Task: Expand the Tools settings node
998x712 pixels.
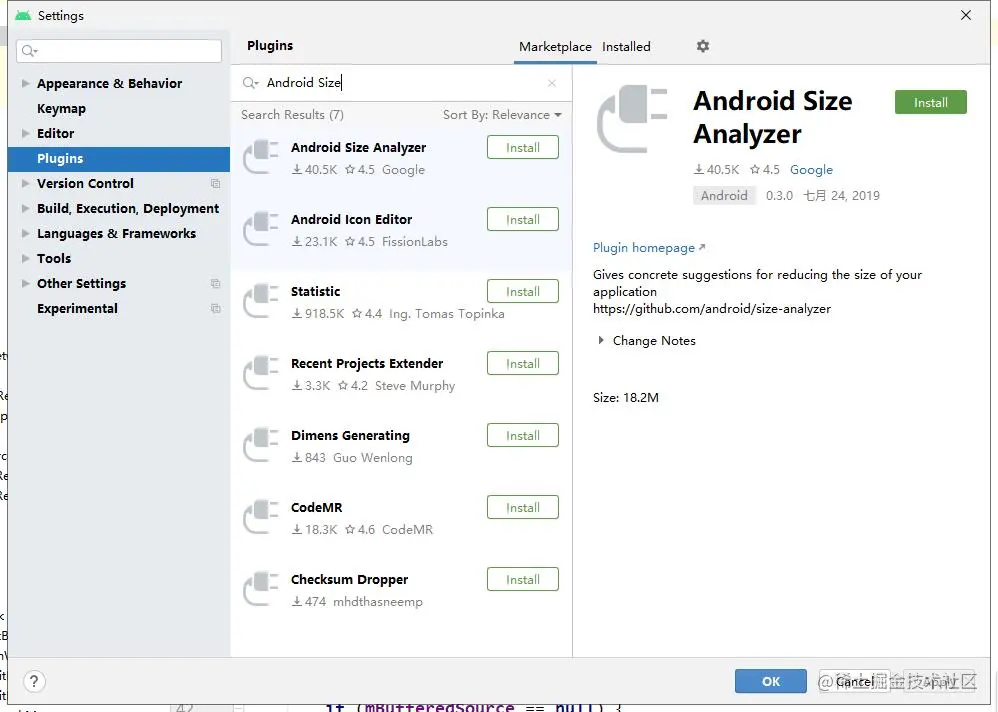Action: pyautogui.click(x=25, y=258)
